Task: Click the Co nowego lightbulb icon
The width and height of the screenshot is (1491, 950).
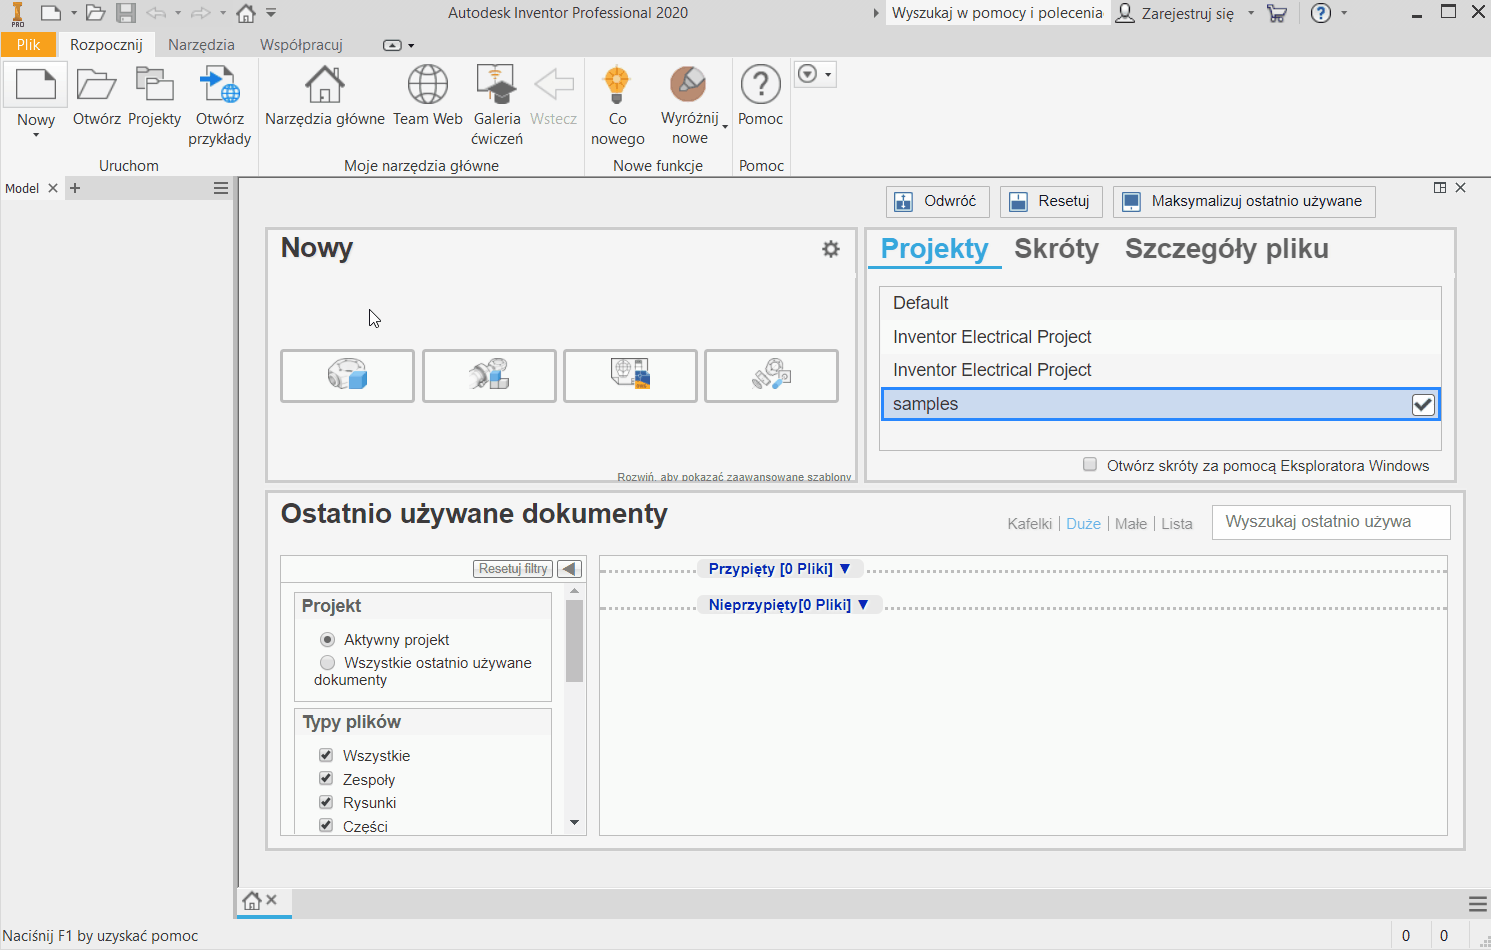Action: pyautogui.click(x=617, y=86)
